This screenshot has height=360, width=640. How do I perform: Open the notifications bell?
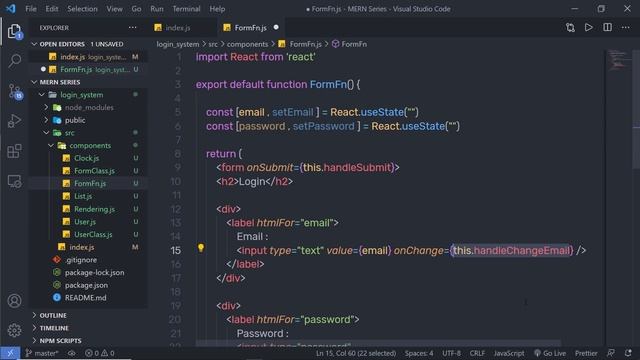coord(628,353)
